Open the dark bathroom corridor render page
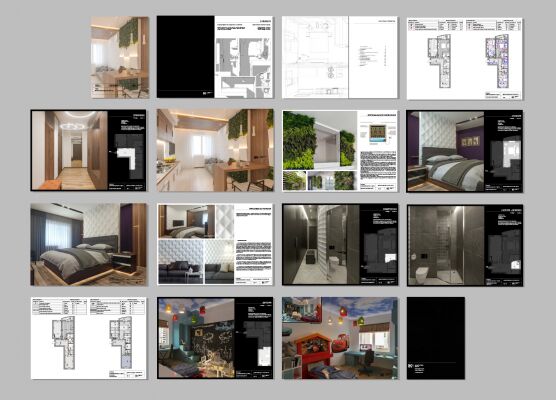This screenshot has height=400, width=556. pyautogui.click(x=340, y=244)
